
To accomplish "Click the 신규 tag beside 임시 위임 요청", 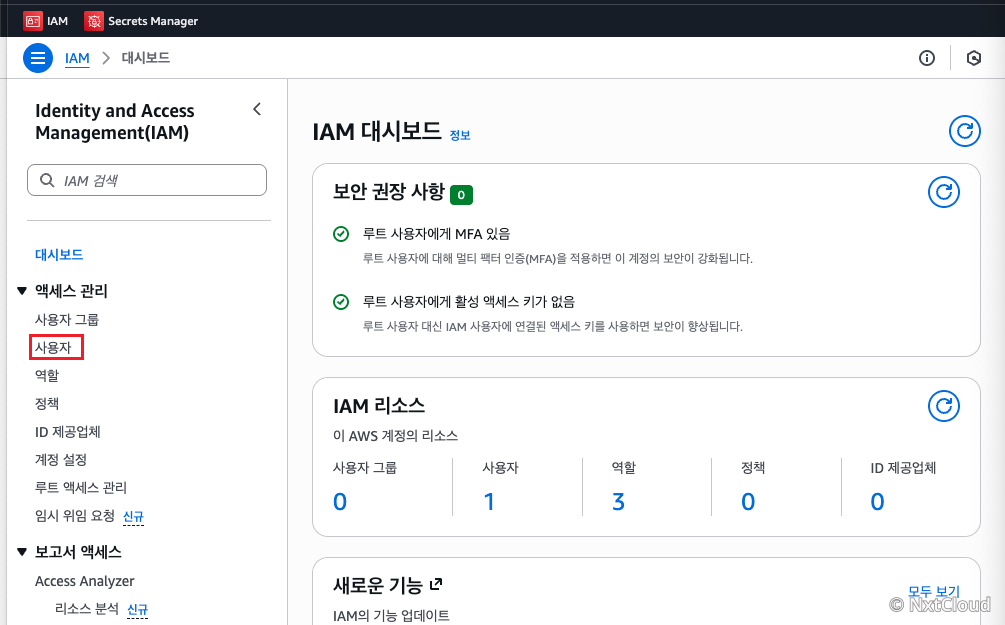I will tap(133, 517).
